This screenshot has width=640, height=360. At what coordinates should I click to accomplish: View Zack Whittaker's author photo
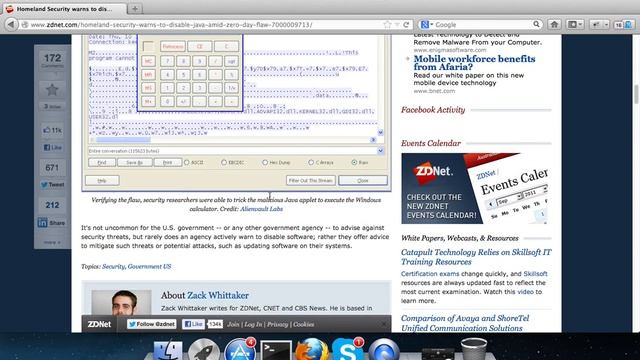point(122,302)
